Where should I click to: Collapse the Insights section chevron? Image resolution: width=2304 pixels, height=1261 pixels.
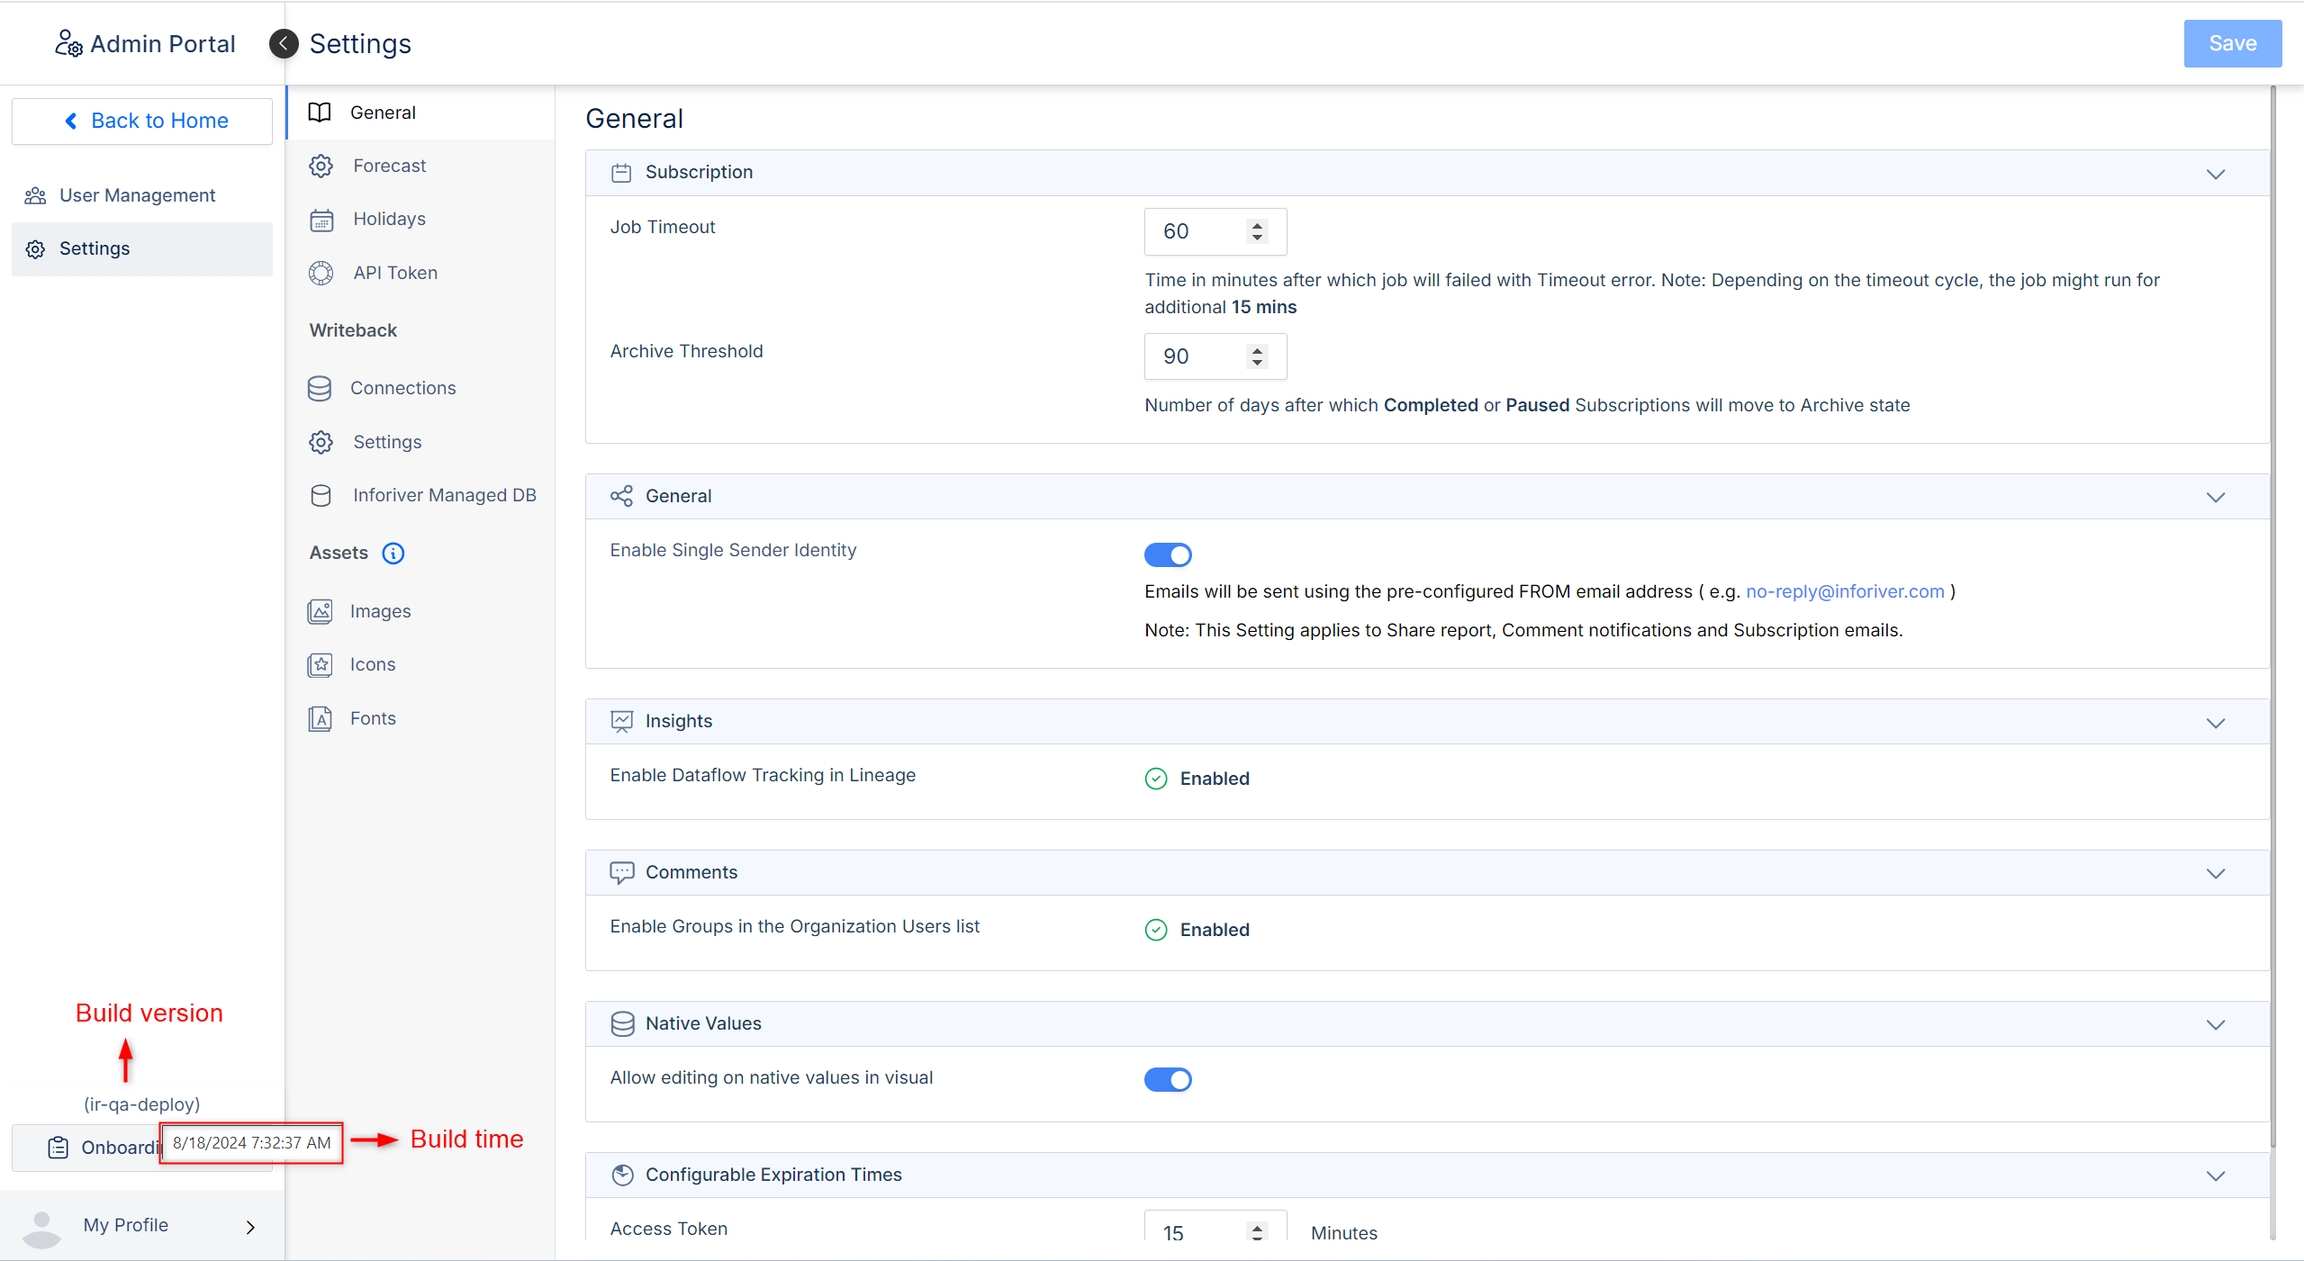2215,723
